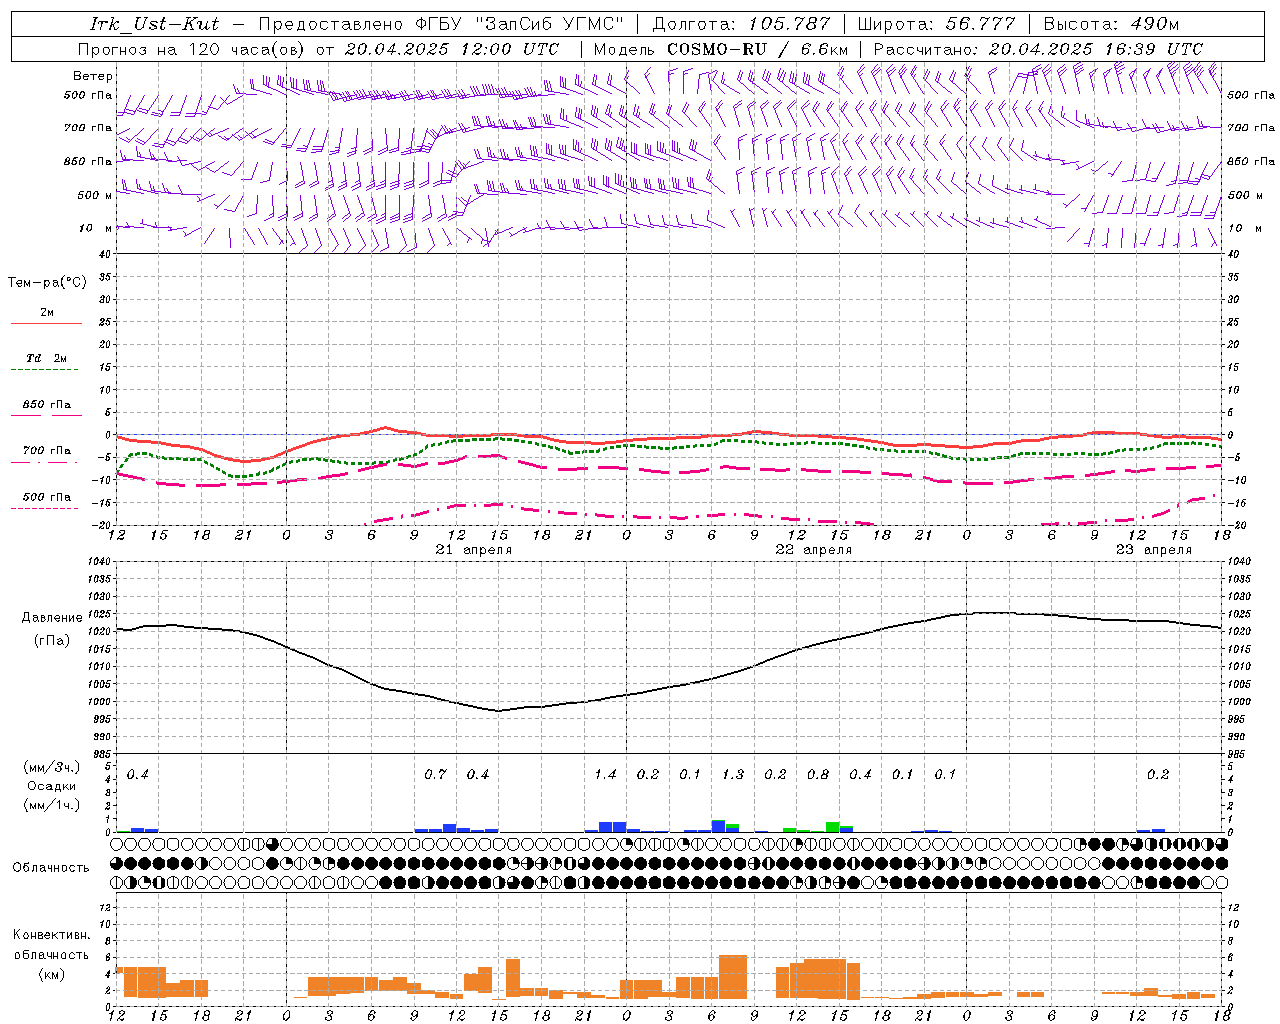Click the Тем-ра(°C) temperature label
Image resolution: width=1280 pixels, height=1024 pixels.
(x=47, y=283)
